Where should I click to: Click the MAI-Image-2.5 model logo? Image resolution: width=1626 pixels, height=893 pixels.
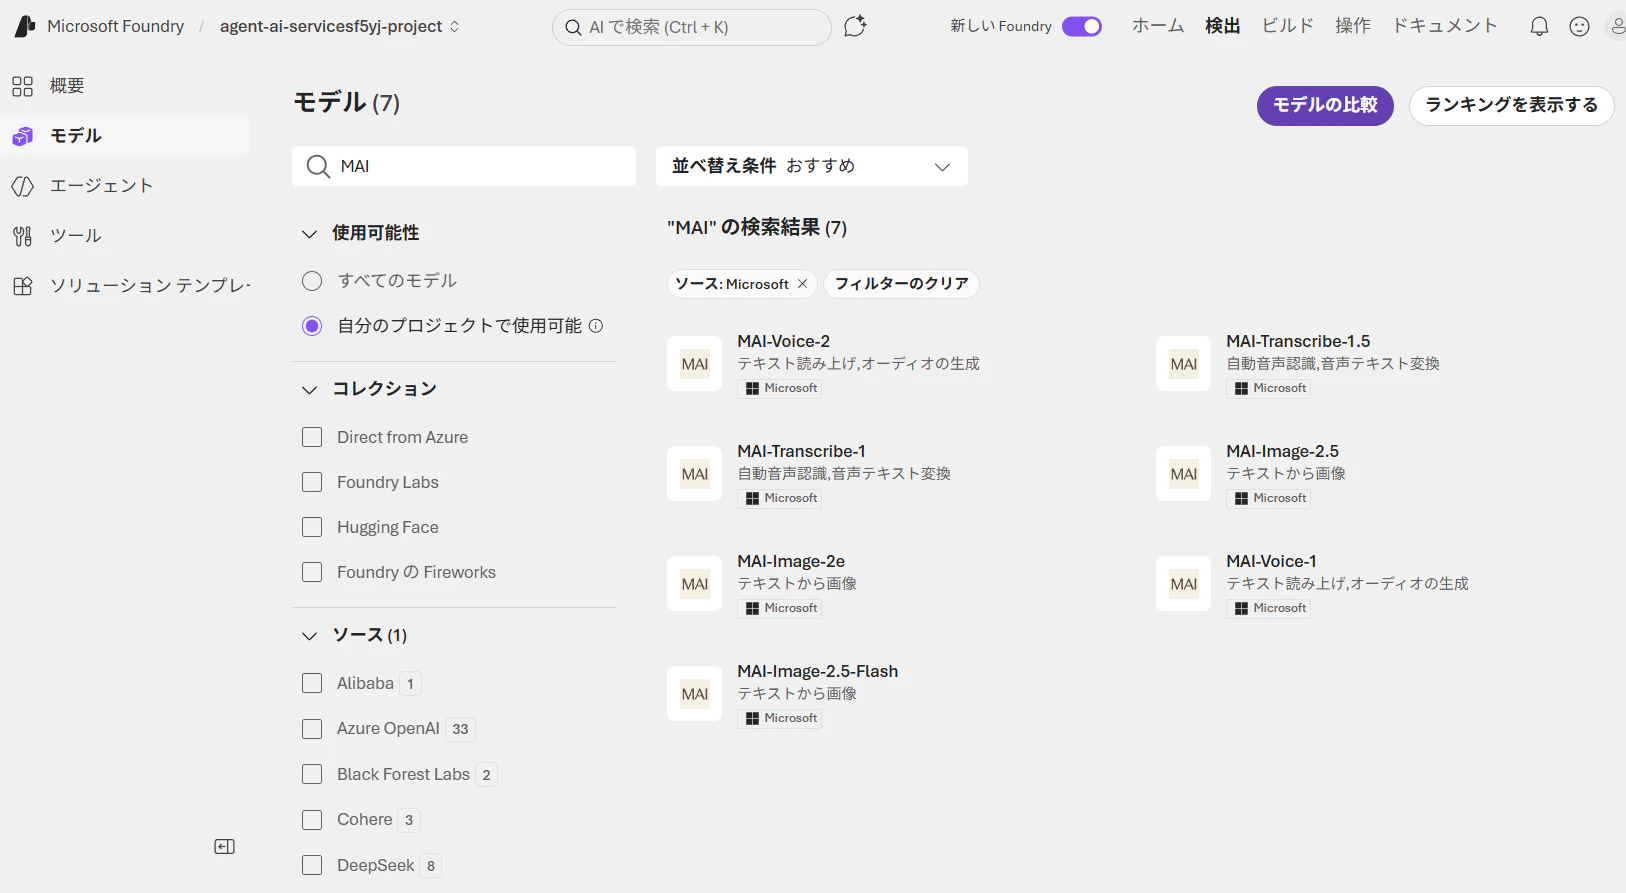click(x=1184, y=474)
